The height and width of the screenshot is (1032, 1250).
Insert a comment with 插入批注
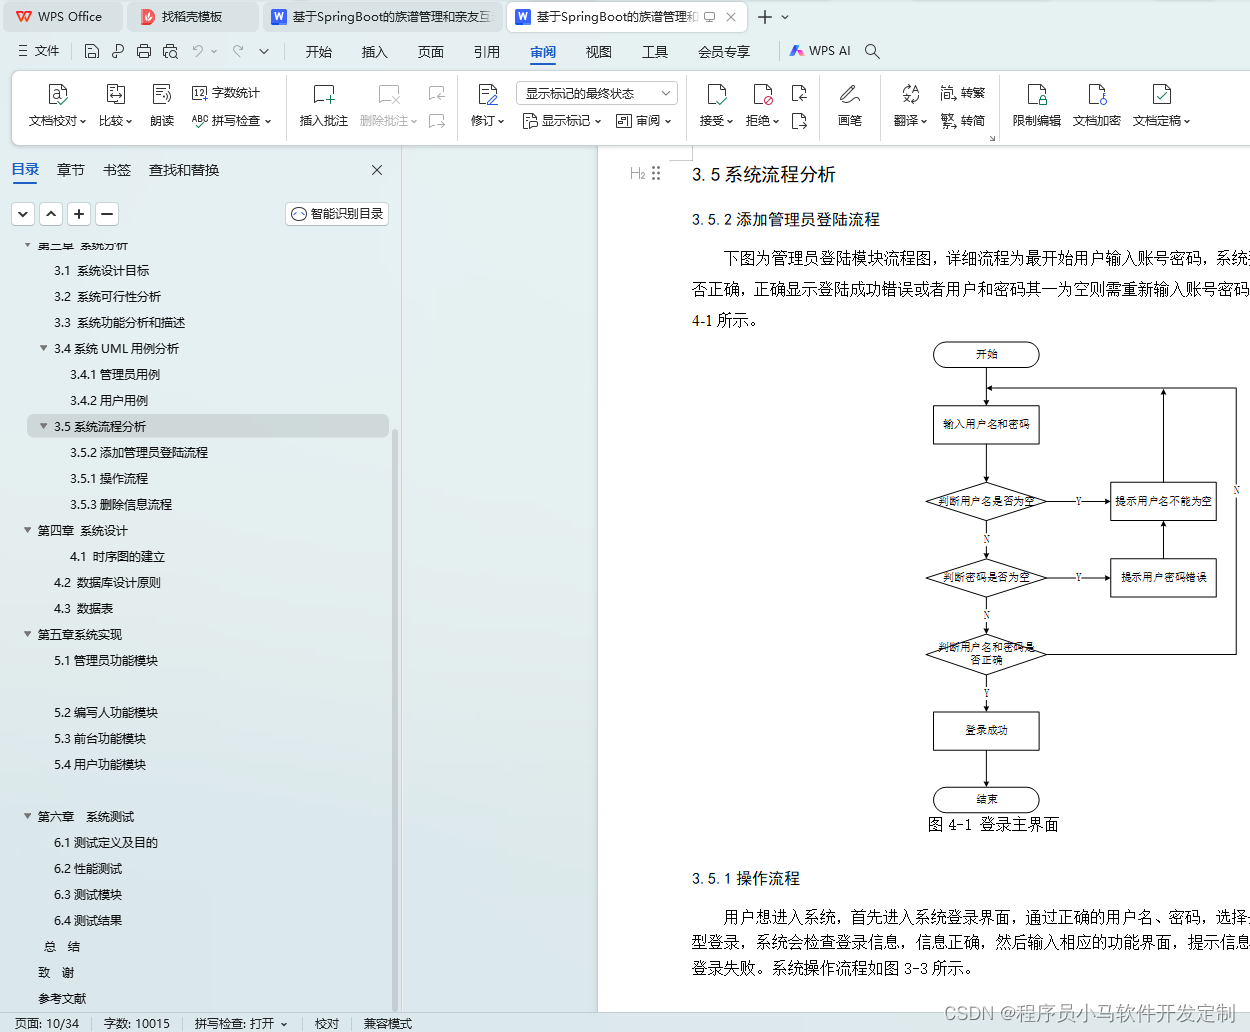coord(323,105)
